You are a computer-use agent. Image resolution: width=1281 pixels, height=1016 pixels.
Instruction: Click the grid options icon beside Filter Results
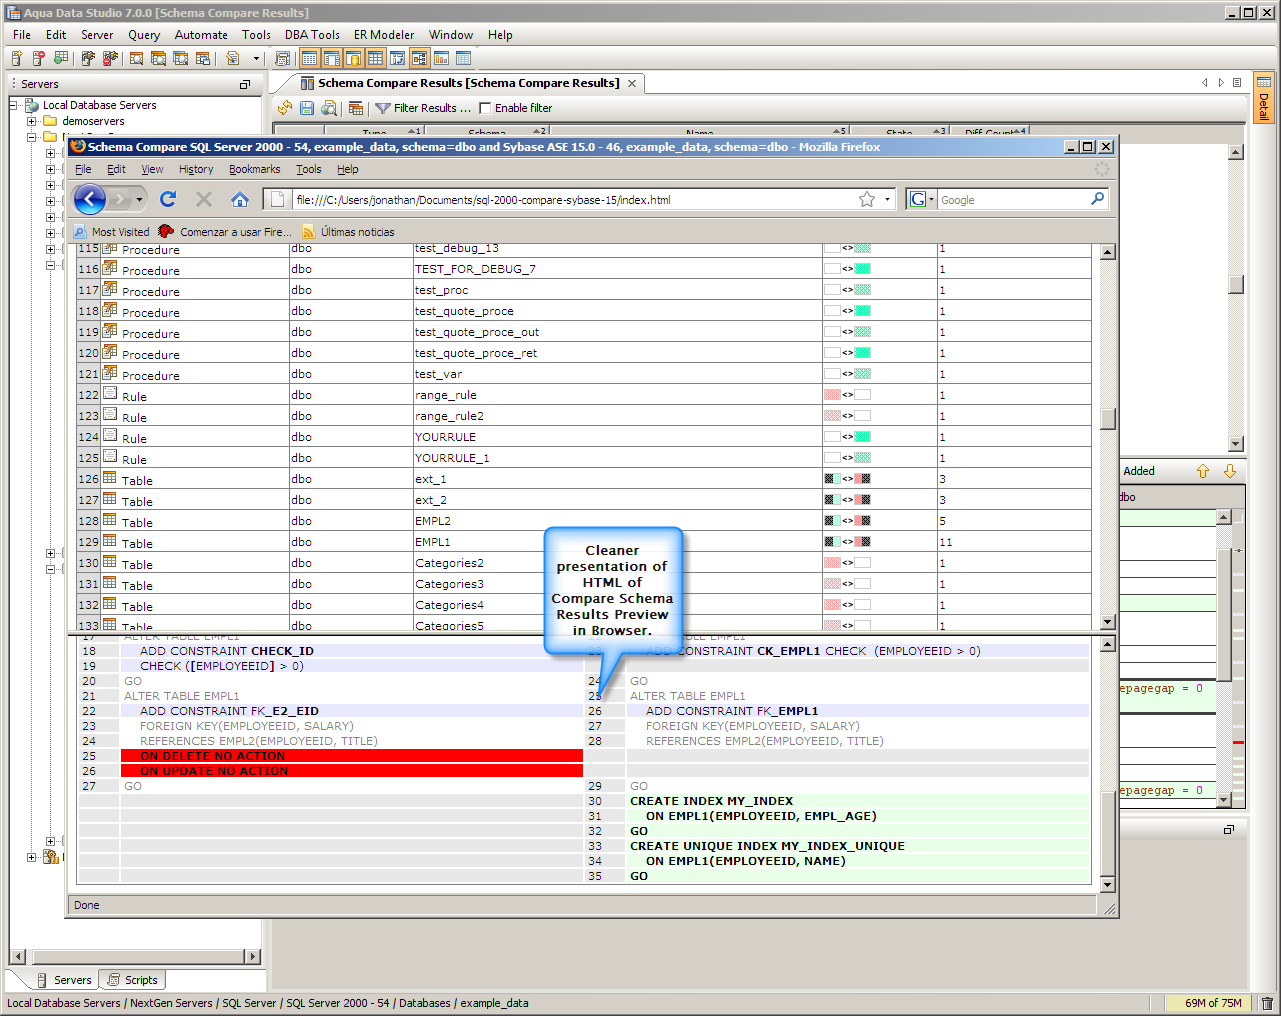(355, 108)
